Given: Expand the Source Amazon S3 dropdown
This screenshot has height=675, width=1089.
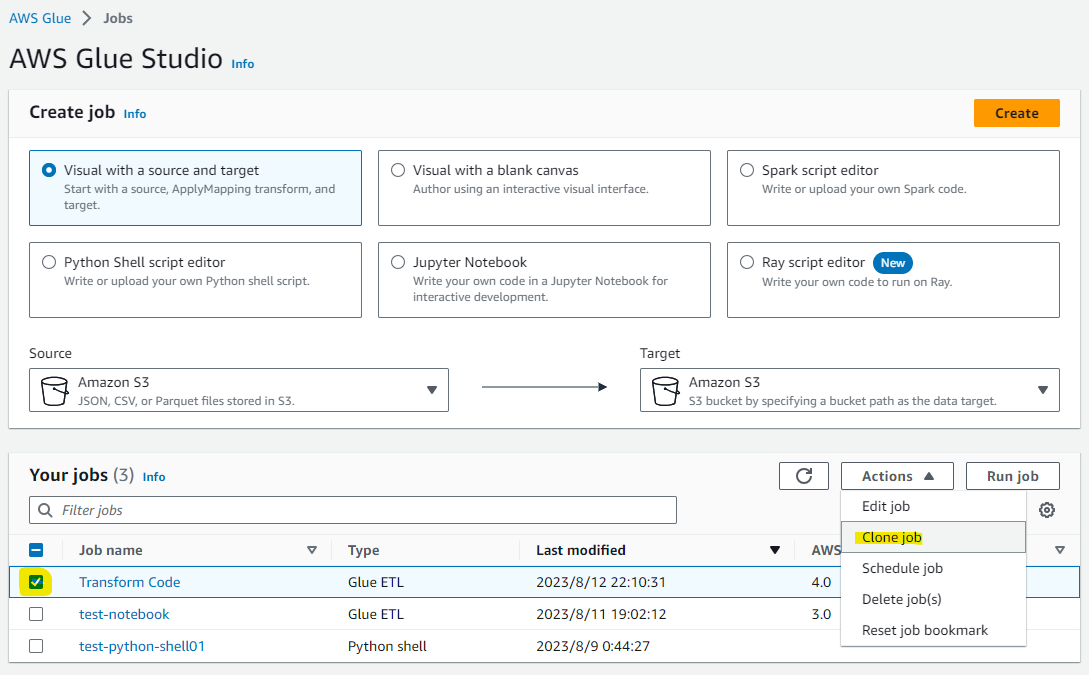Looking at the screenshot, I should pos(432,390).
